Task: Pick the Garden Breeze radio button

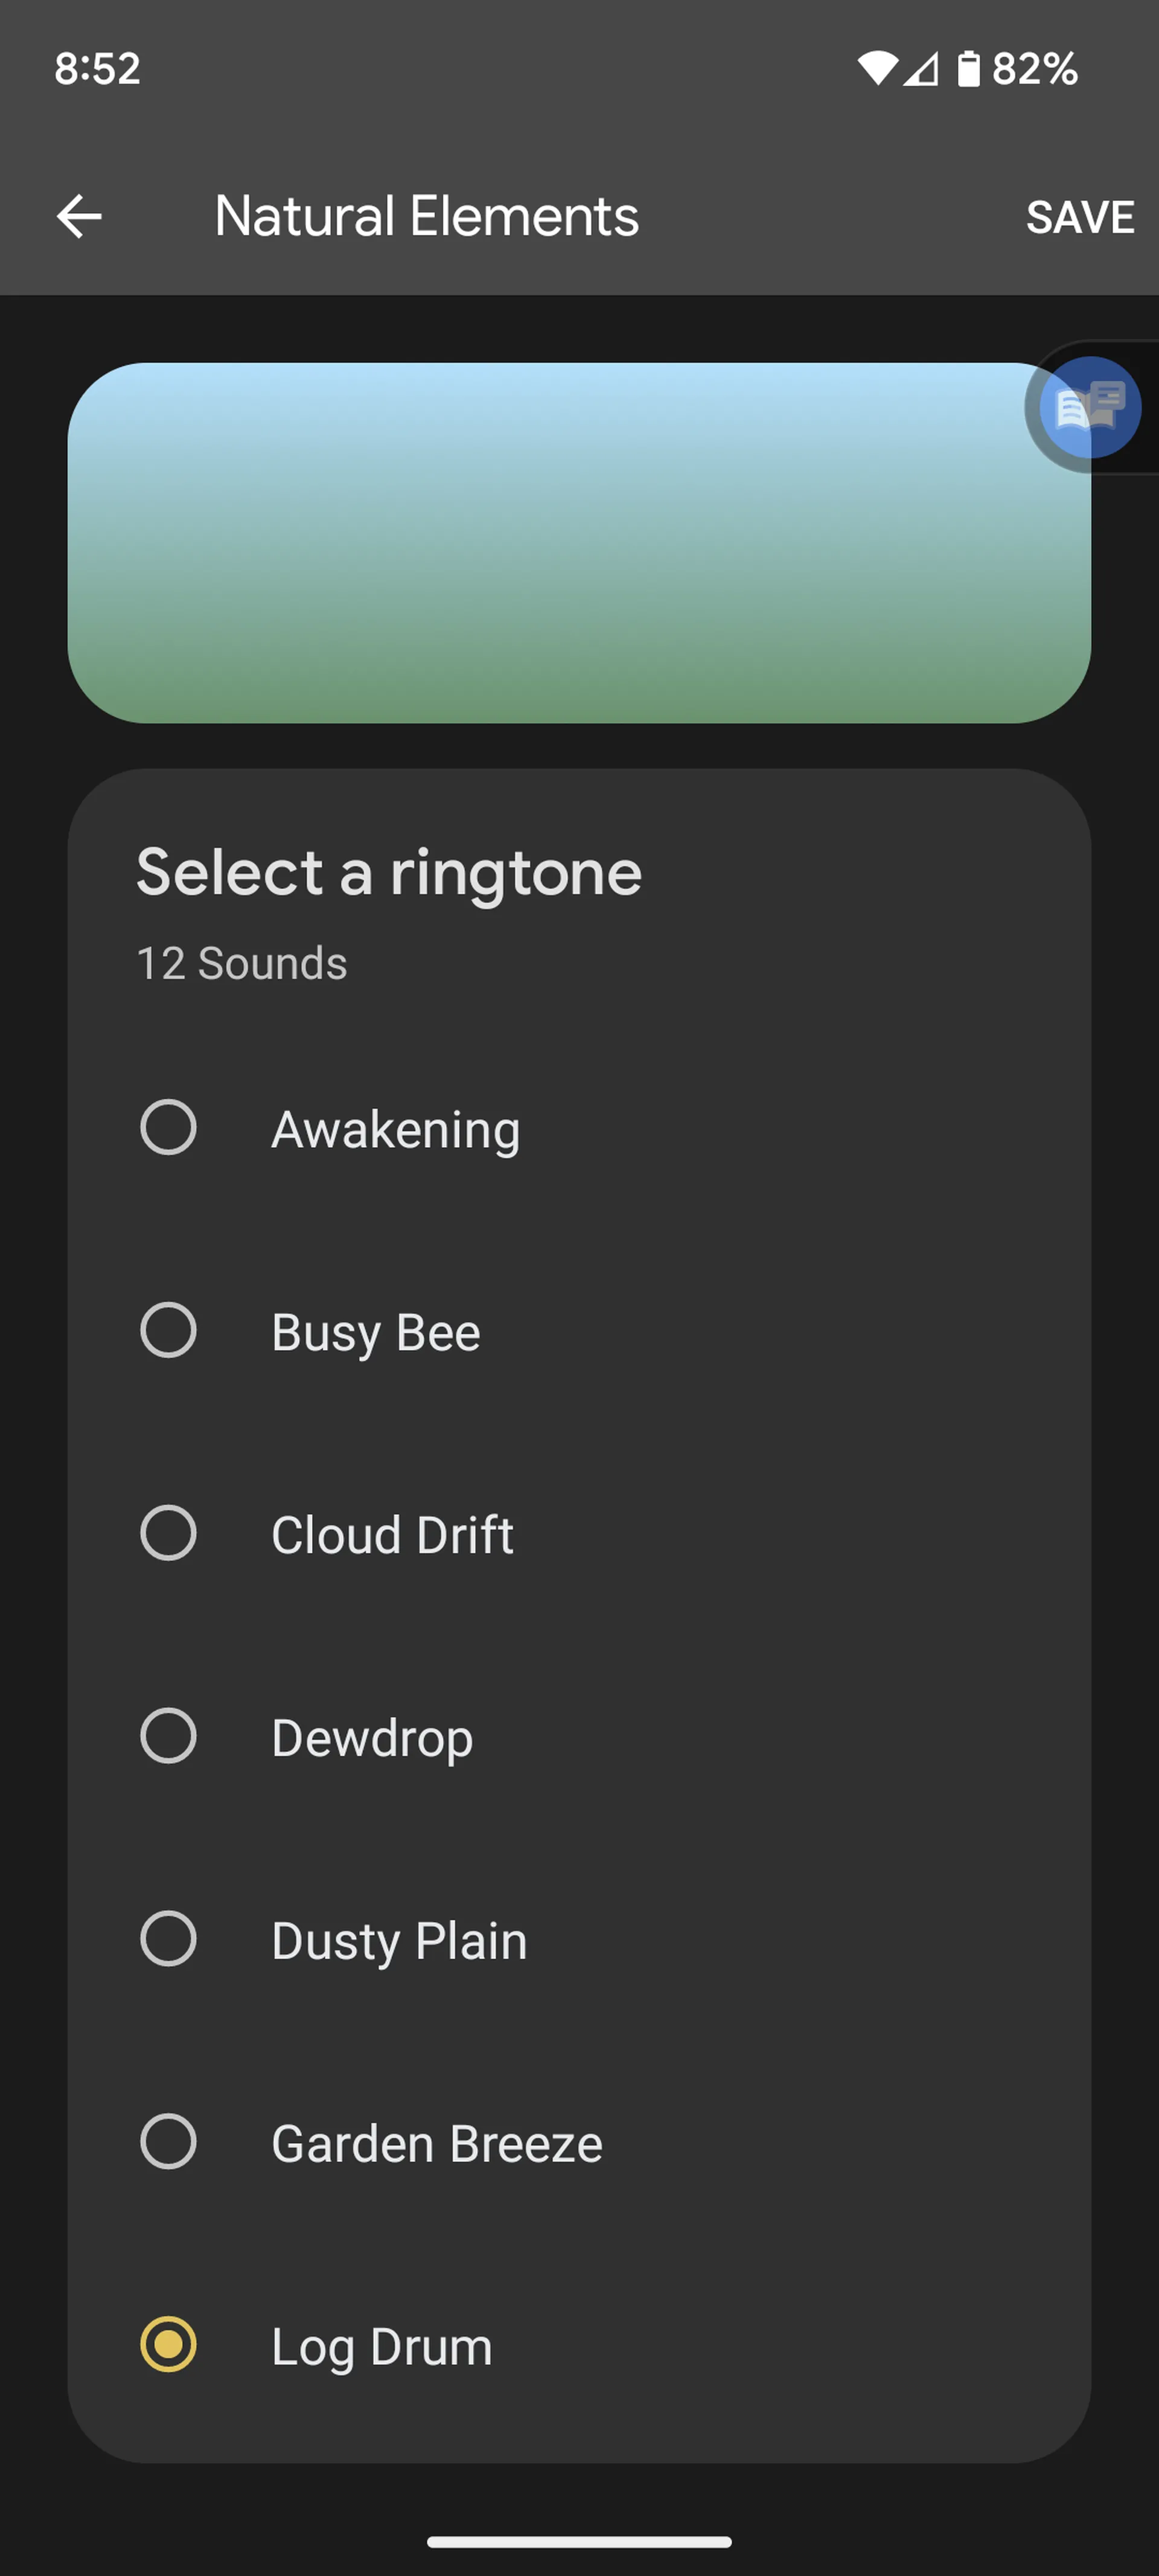Action: [x=168, y=2142]
